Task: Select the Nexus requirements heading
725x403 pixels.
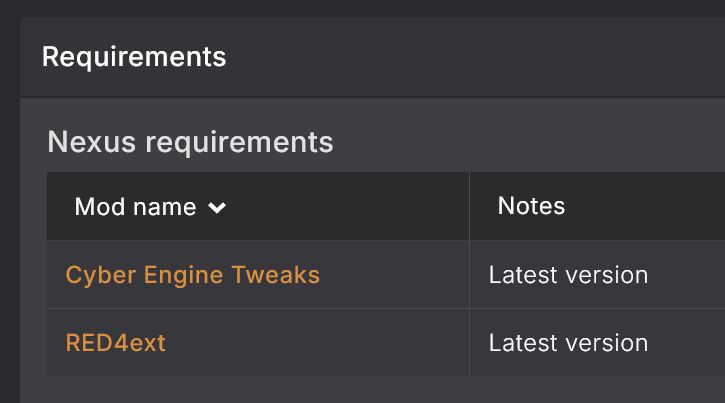Action: point(190,142)
